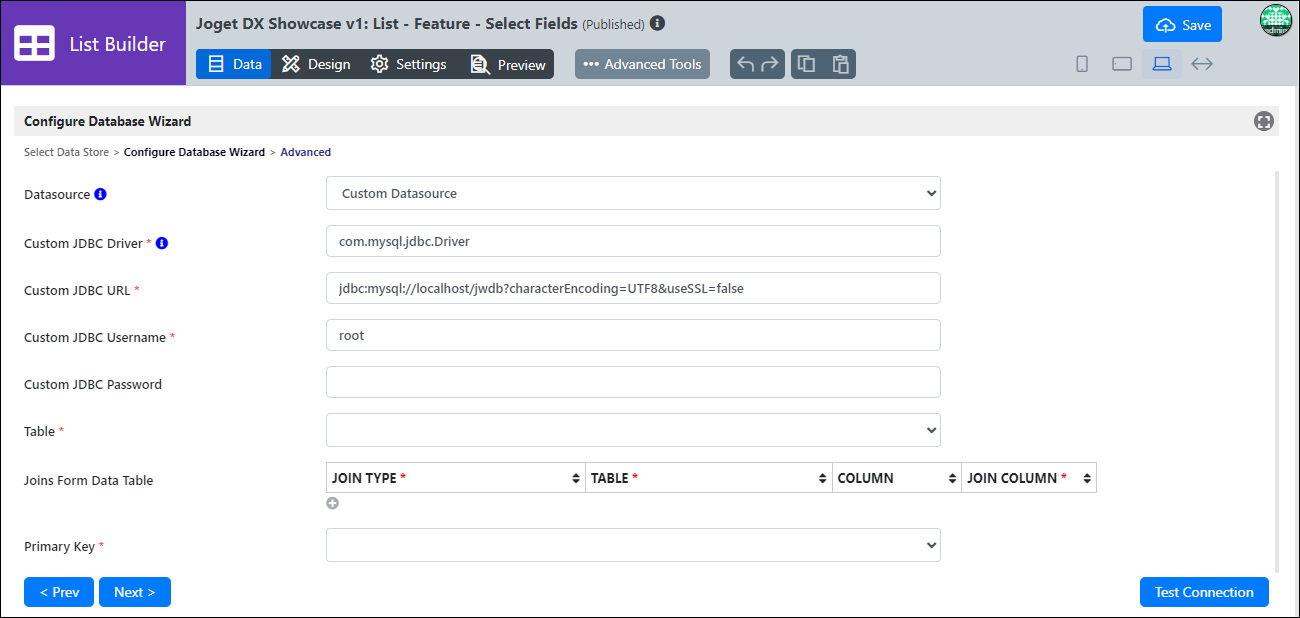Click the Datasource info icon
The height and width of the screenshot is (618, 1300).
[100, 194]
